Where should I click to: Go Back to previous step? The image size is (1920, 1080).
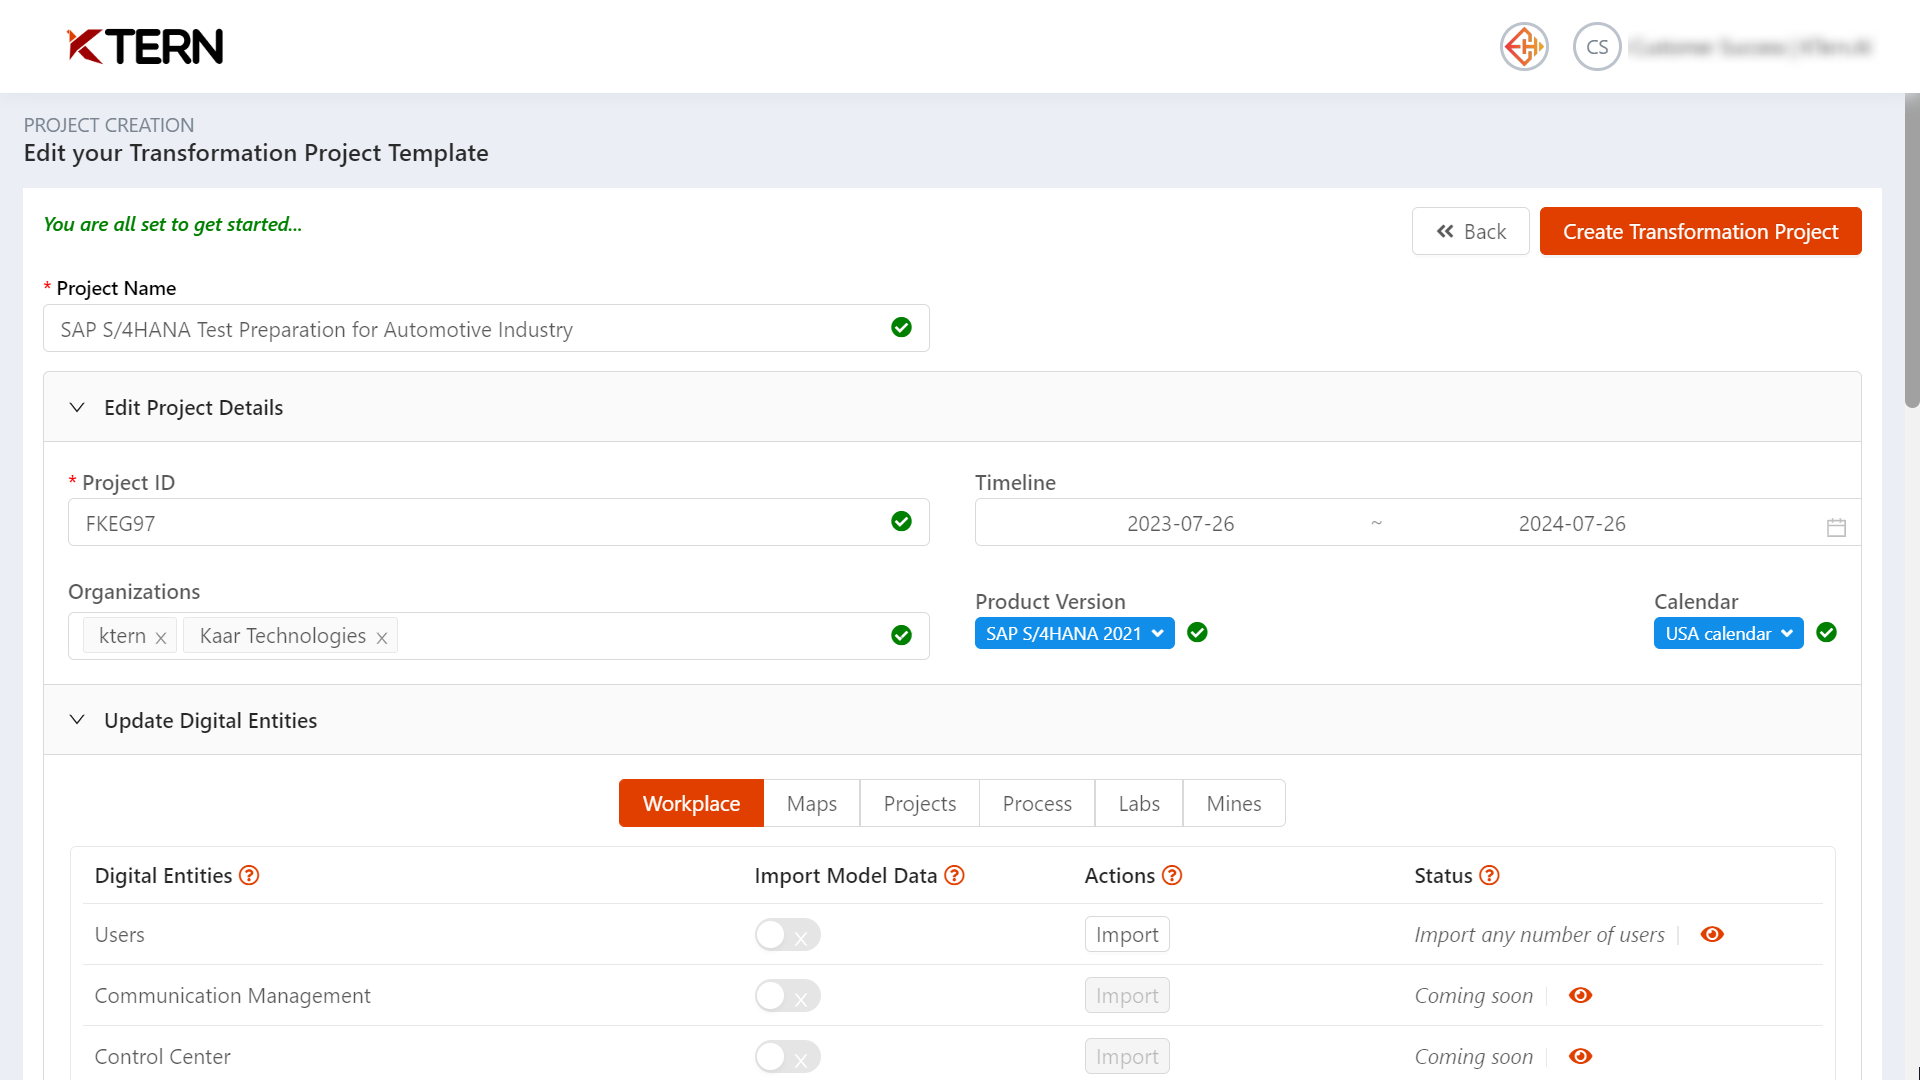(1470, 231)
